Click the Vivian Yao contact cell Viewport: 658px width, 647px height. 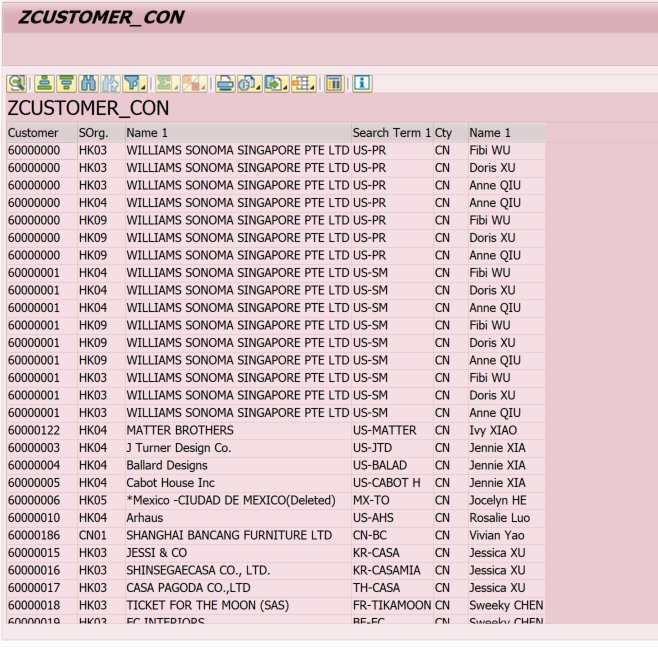(x=495, y=536)
